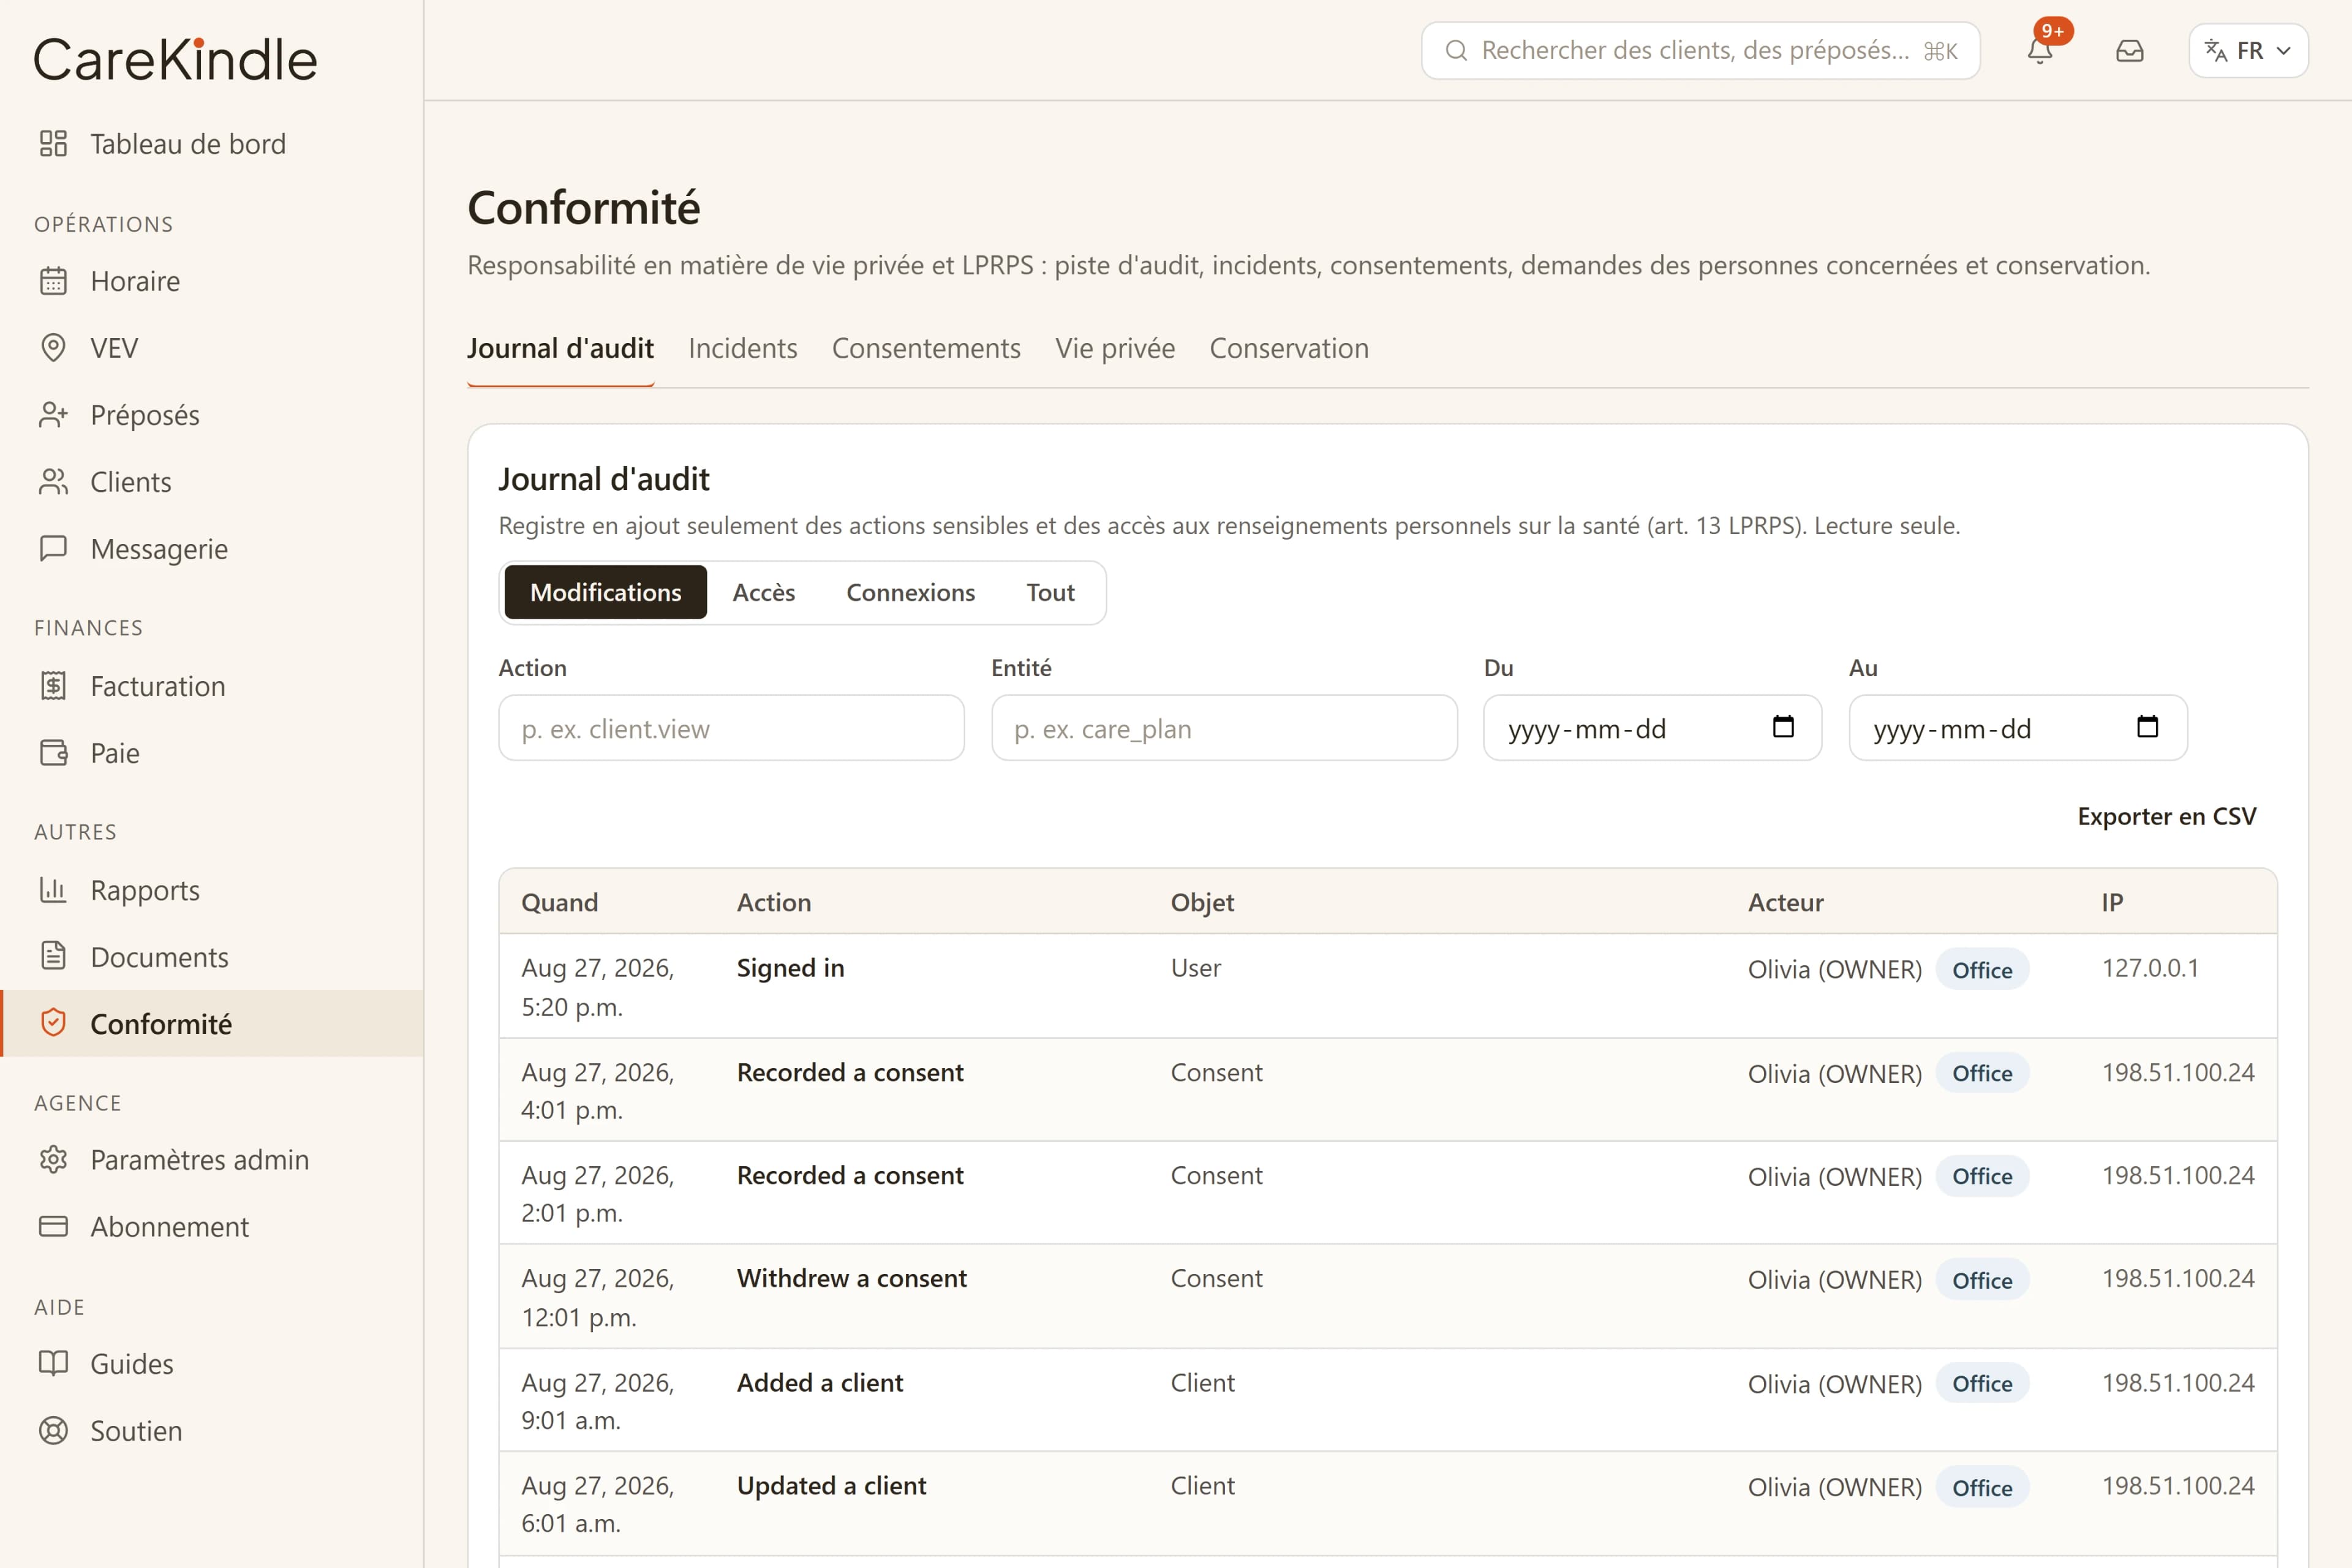
Task: Open the Soutien help link
Action: click(x=212, y=1431)
